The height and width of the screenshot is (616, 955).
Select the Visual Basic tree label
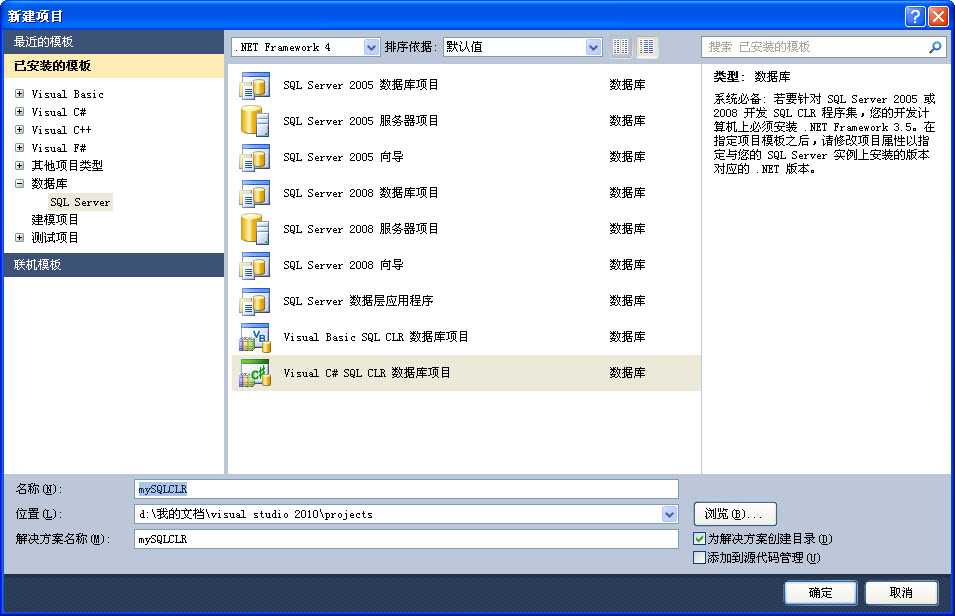(x=68, y=94)
